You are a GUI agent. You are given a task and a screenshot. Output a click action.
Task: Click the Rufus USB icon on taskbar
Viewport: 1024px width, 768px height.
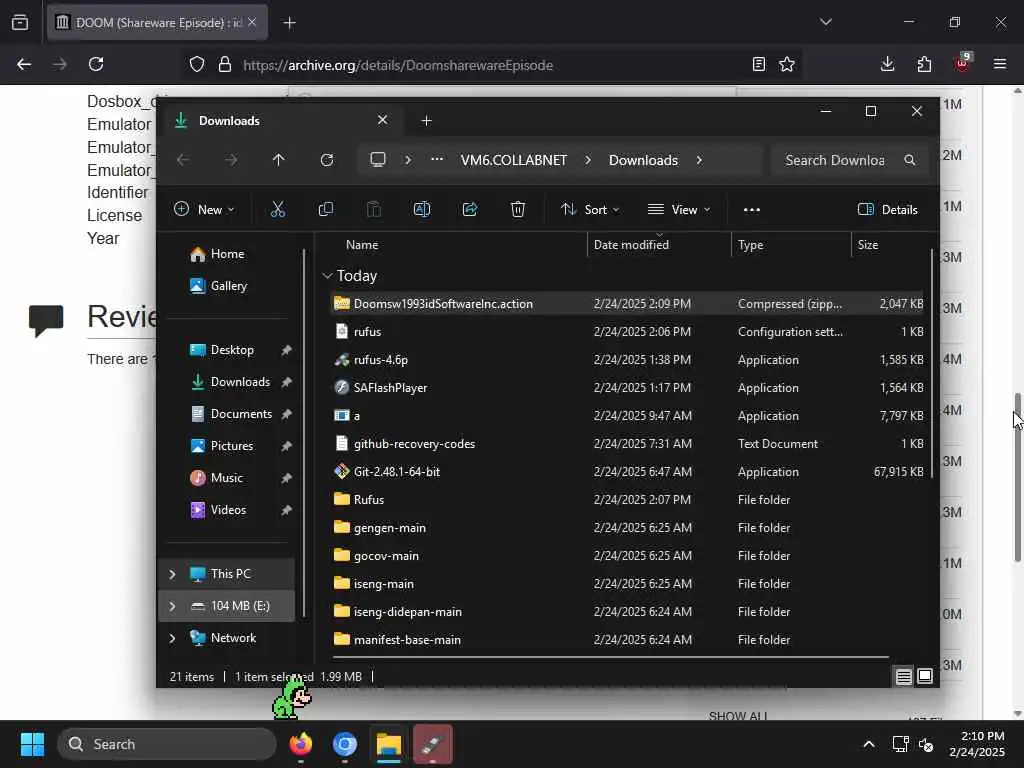432,744
